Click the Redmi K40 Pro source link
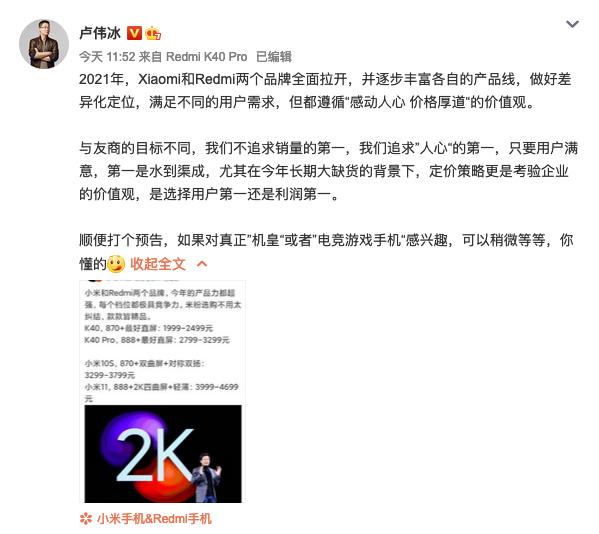The height and width of the screenshot is (534, 599). click(206, 57)
